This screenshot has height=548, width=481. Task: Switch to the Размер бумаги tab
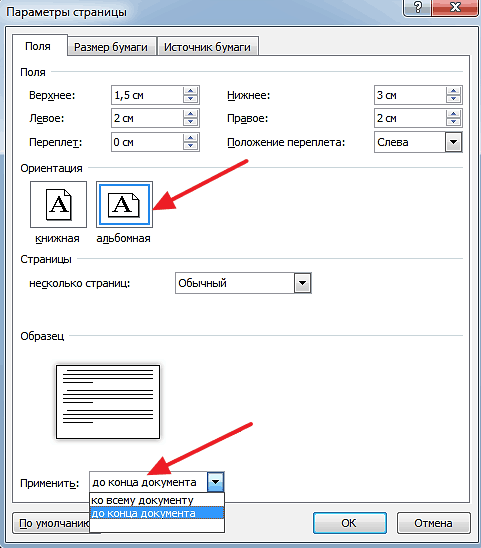[111, 47]
